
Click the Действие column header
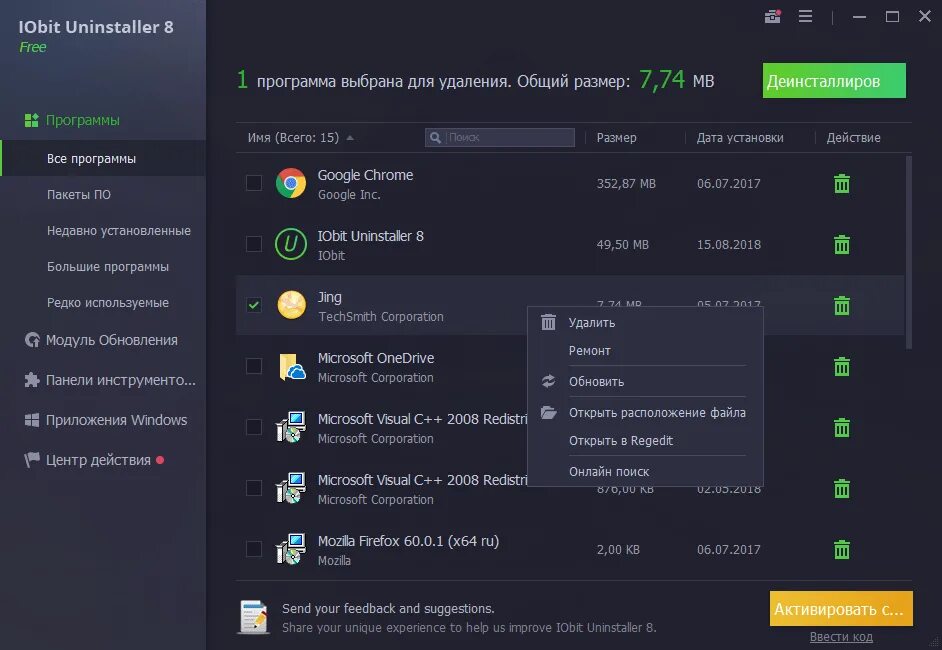[853, 138]
